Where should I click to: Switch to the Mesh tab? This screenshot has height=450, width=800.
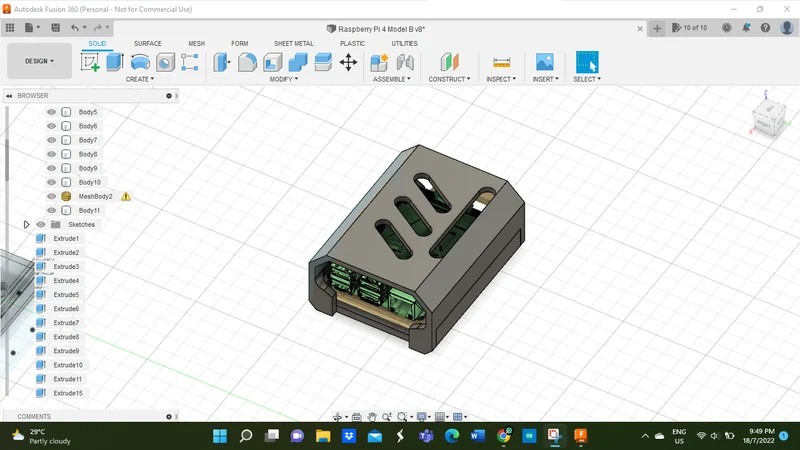coord(196,43)
